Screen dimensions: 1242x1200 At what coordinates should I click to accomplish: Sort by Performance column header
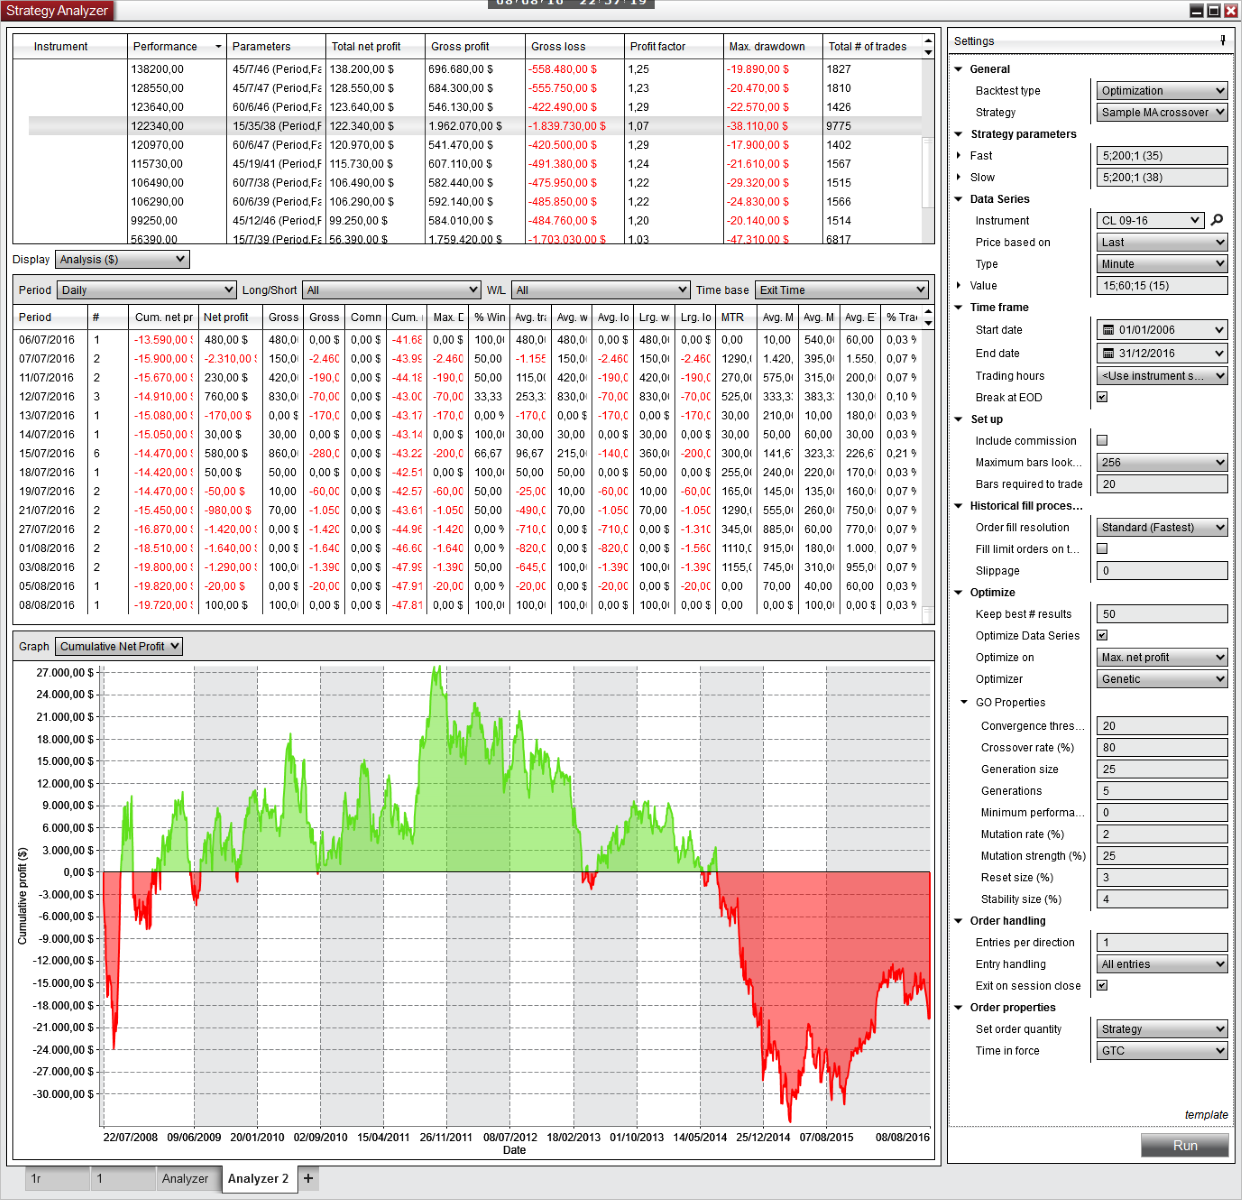coord(177,46)
